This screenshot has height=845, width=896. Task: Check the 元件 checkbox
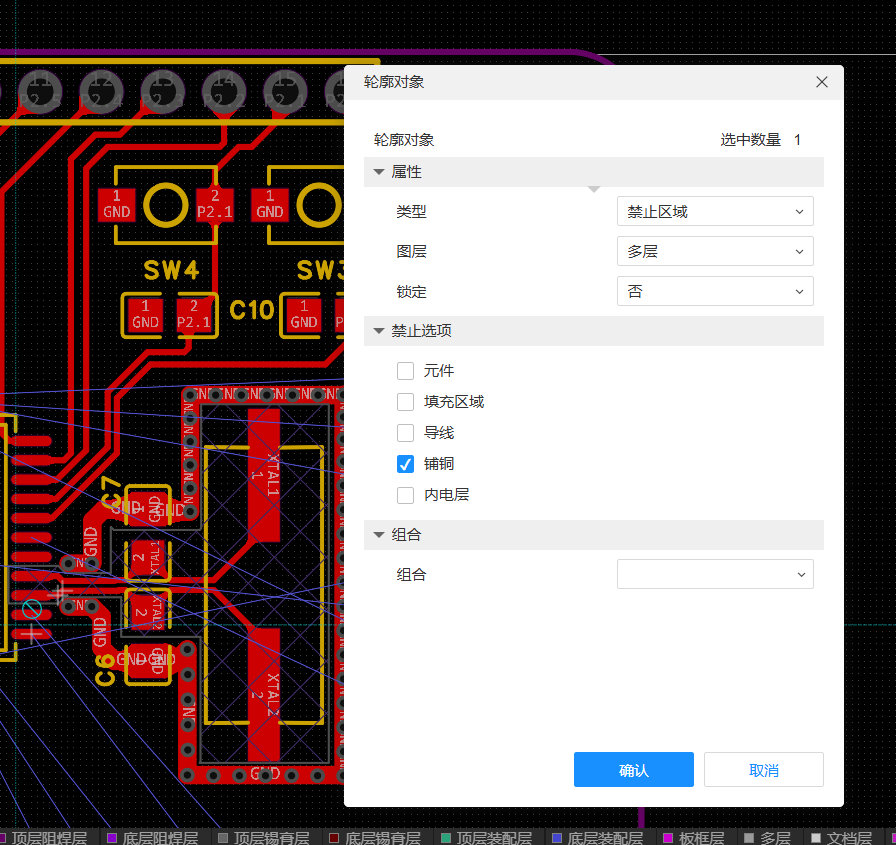coord(405,371)
